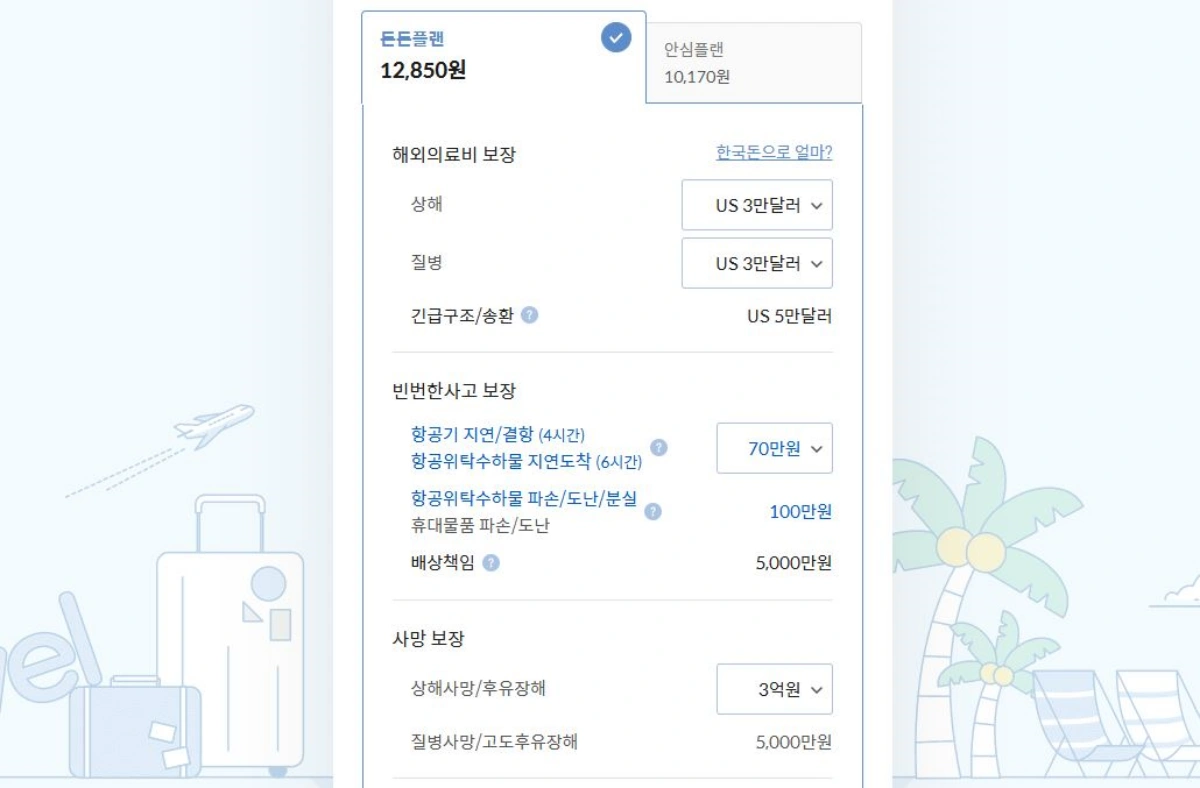Click the 12,850원 plan price
Viewport: 1200px width, 788px height.
(421, 73)
